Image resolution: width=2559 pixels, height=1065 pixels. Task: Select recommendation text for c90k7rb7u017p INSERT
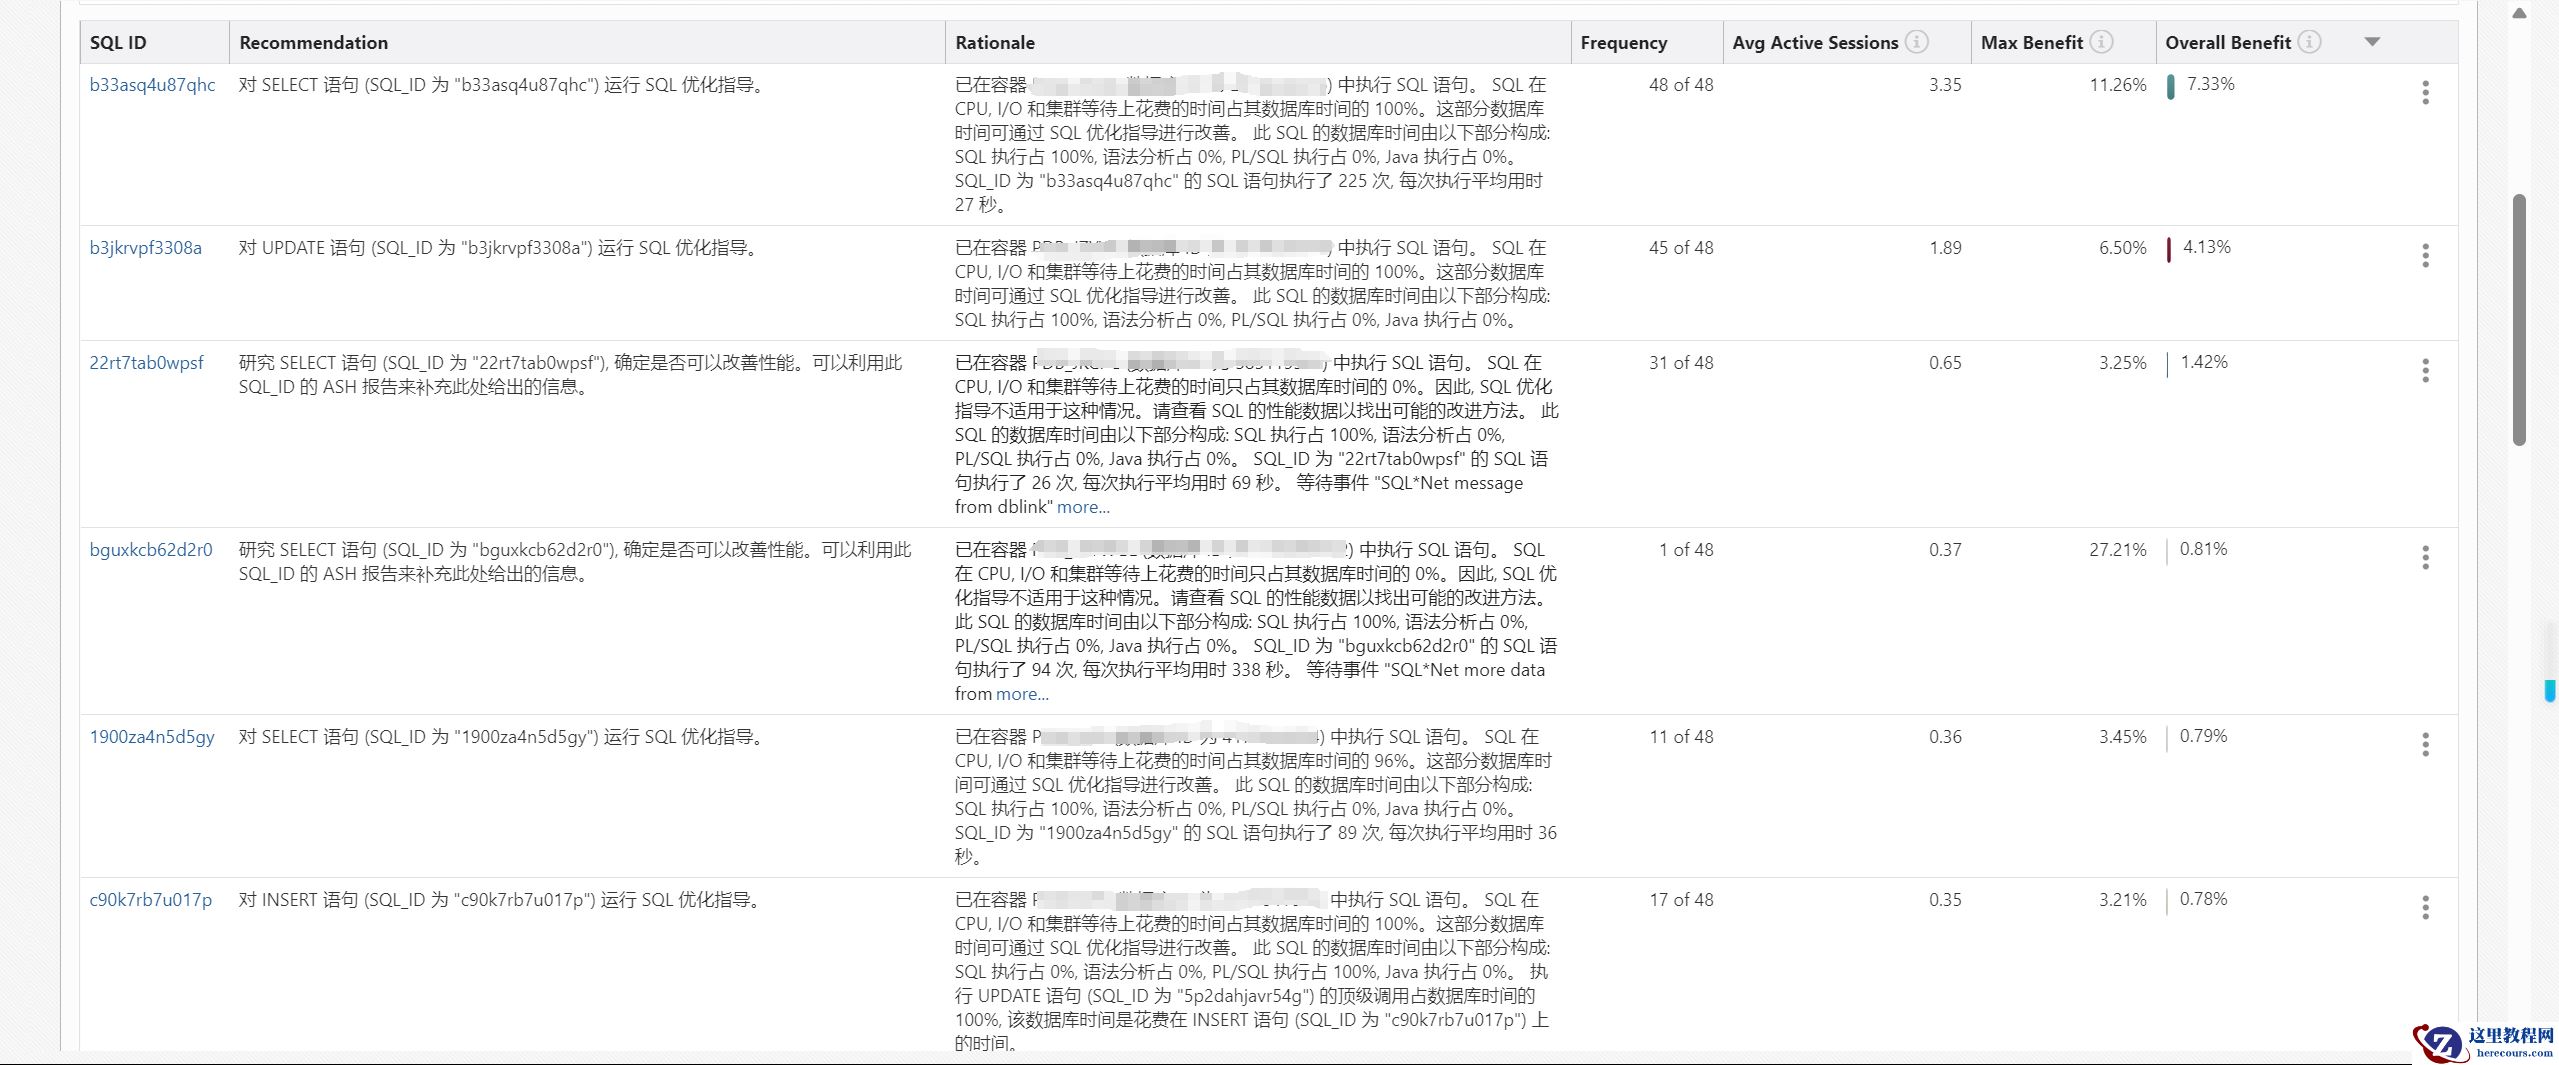501,900
